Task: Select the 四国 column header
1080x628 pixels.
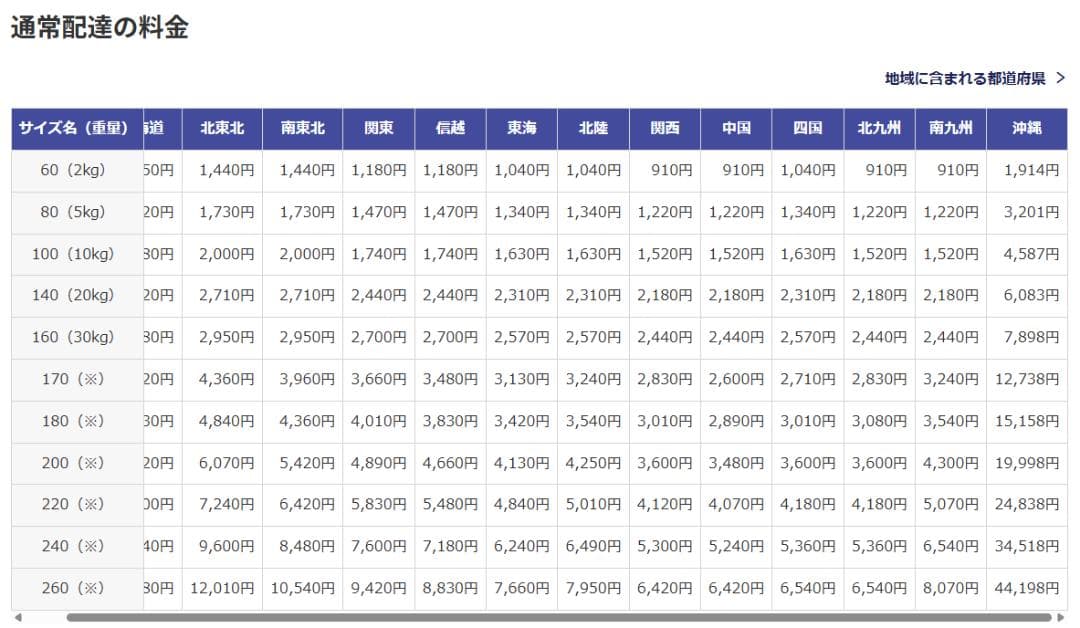Action: click(x=808, y=128)
